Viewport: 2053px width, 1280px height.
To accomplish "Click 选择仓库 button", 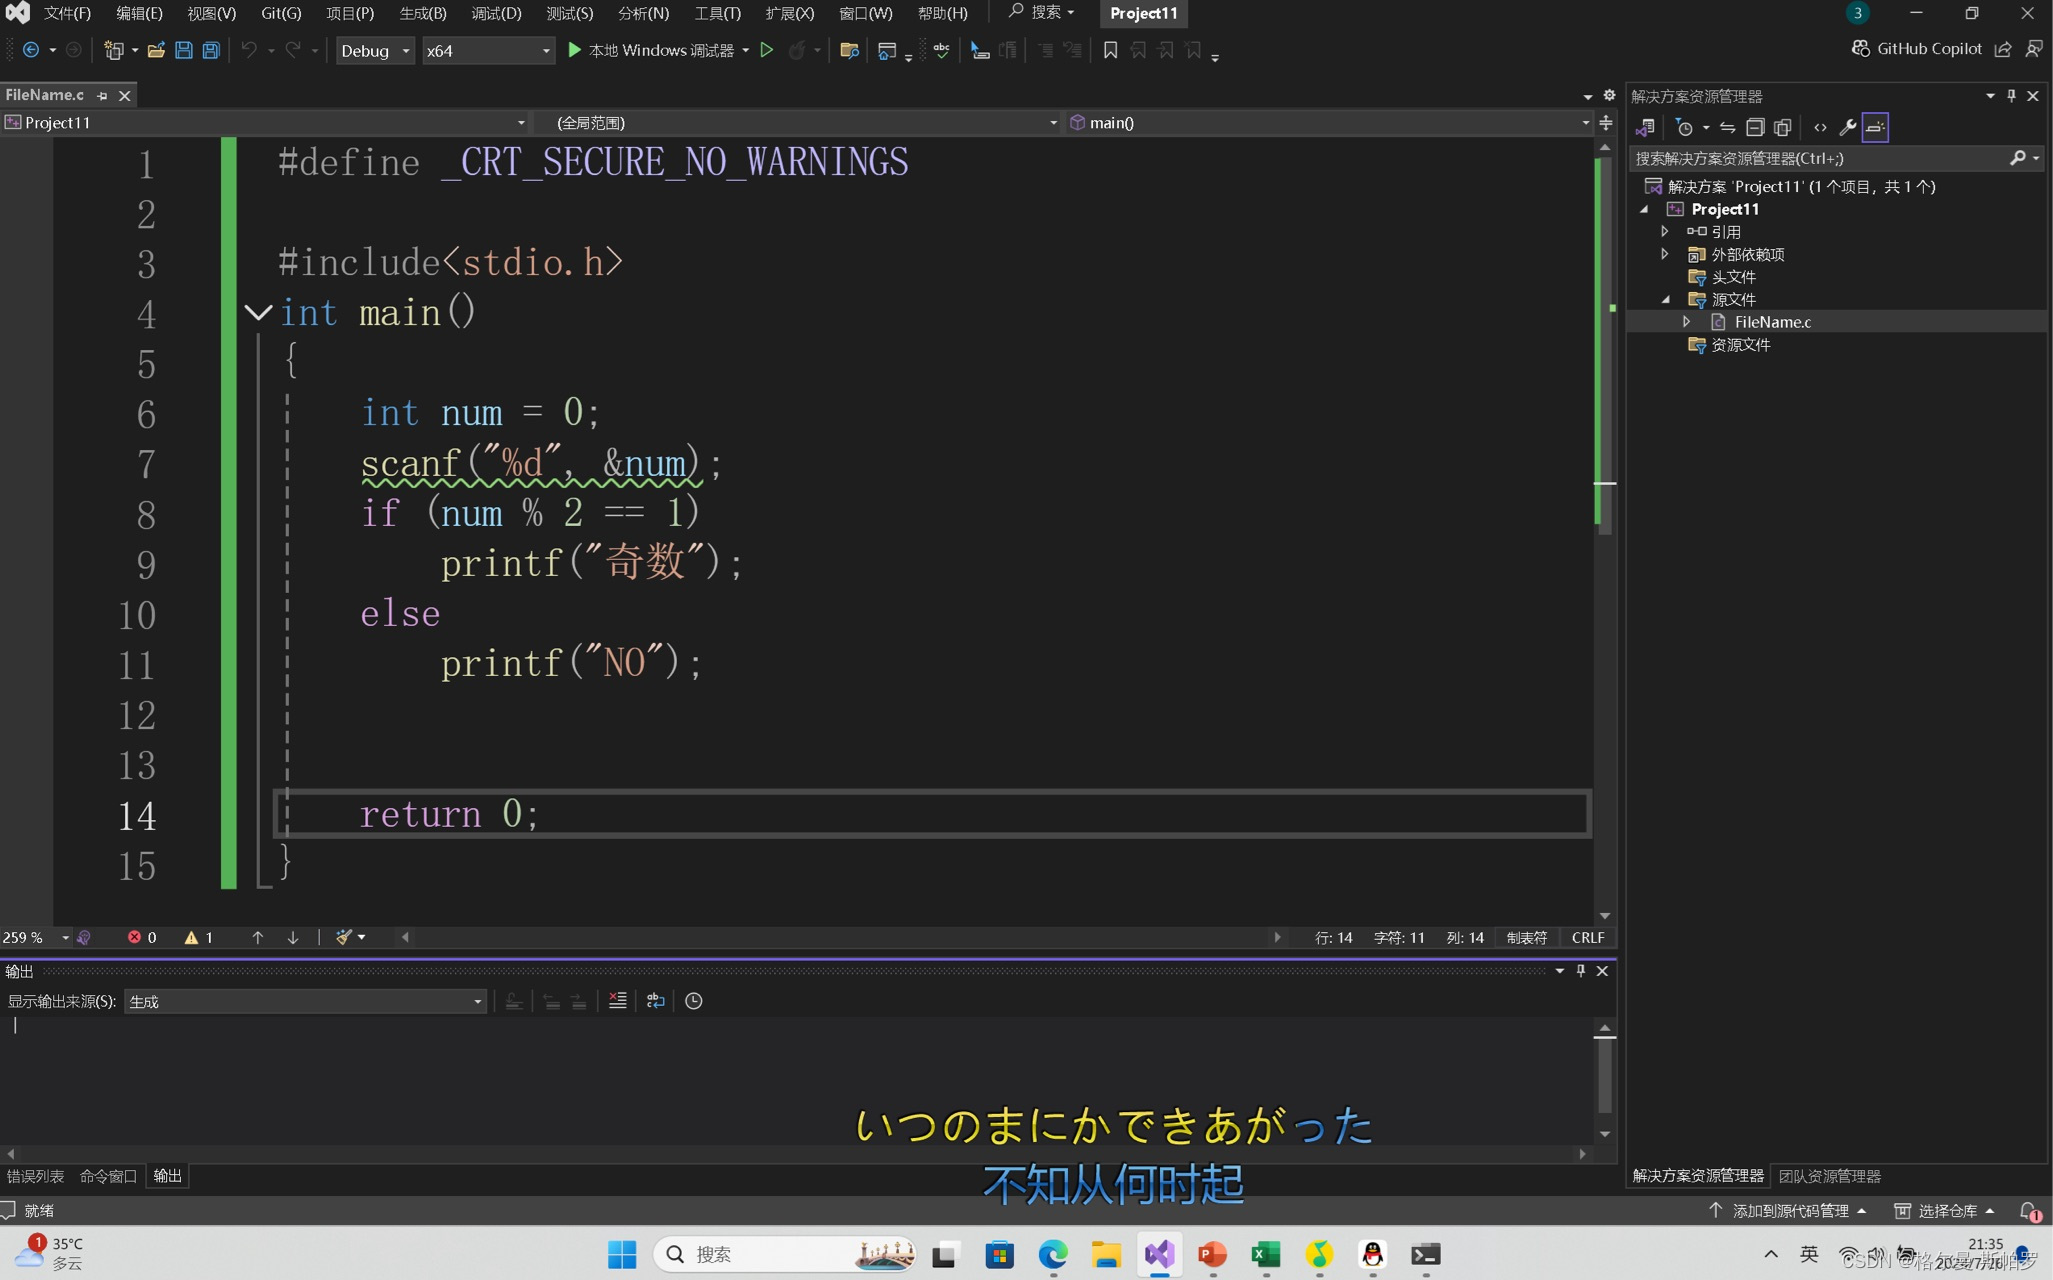I will 1945,1211.
